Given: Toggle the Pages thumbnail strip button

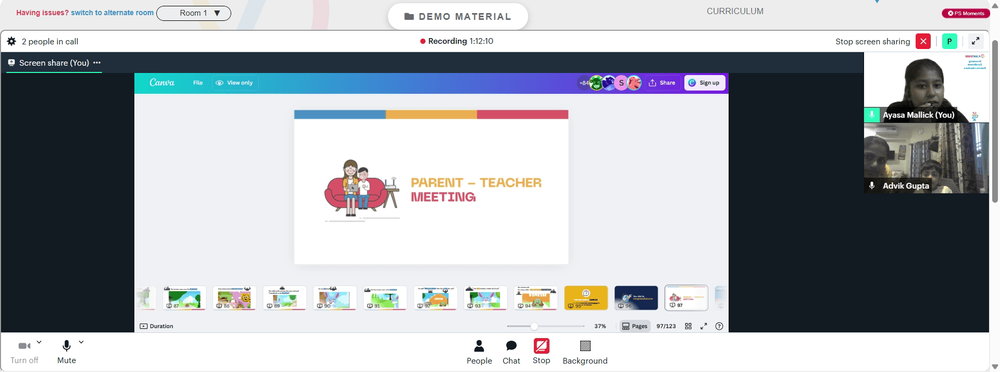Looking at the screenshot, I should (x=635, y=326).
